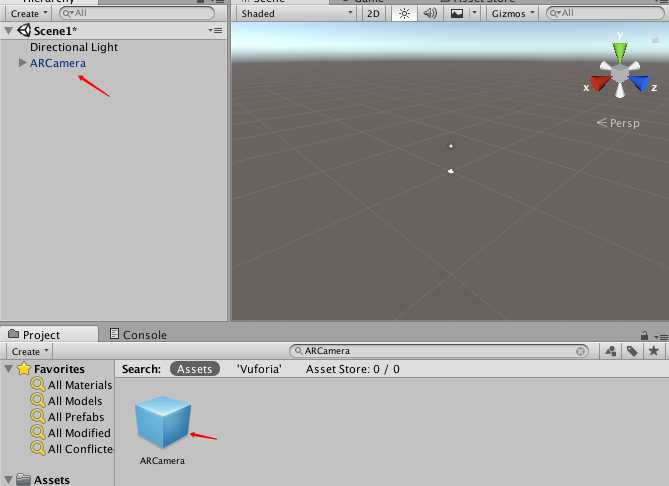The image size is (669, 486).
Task: Click the Hierarchy search field
Action: (137, 13)
